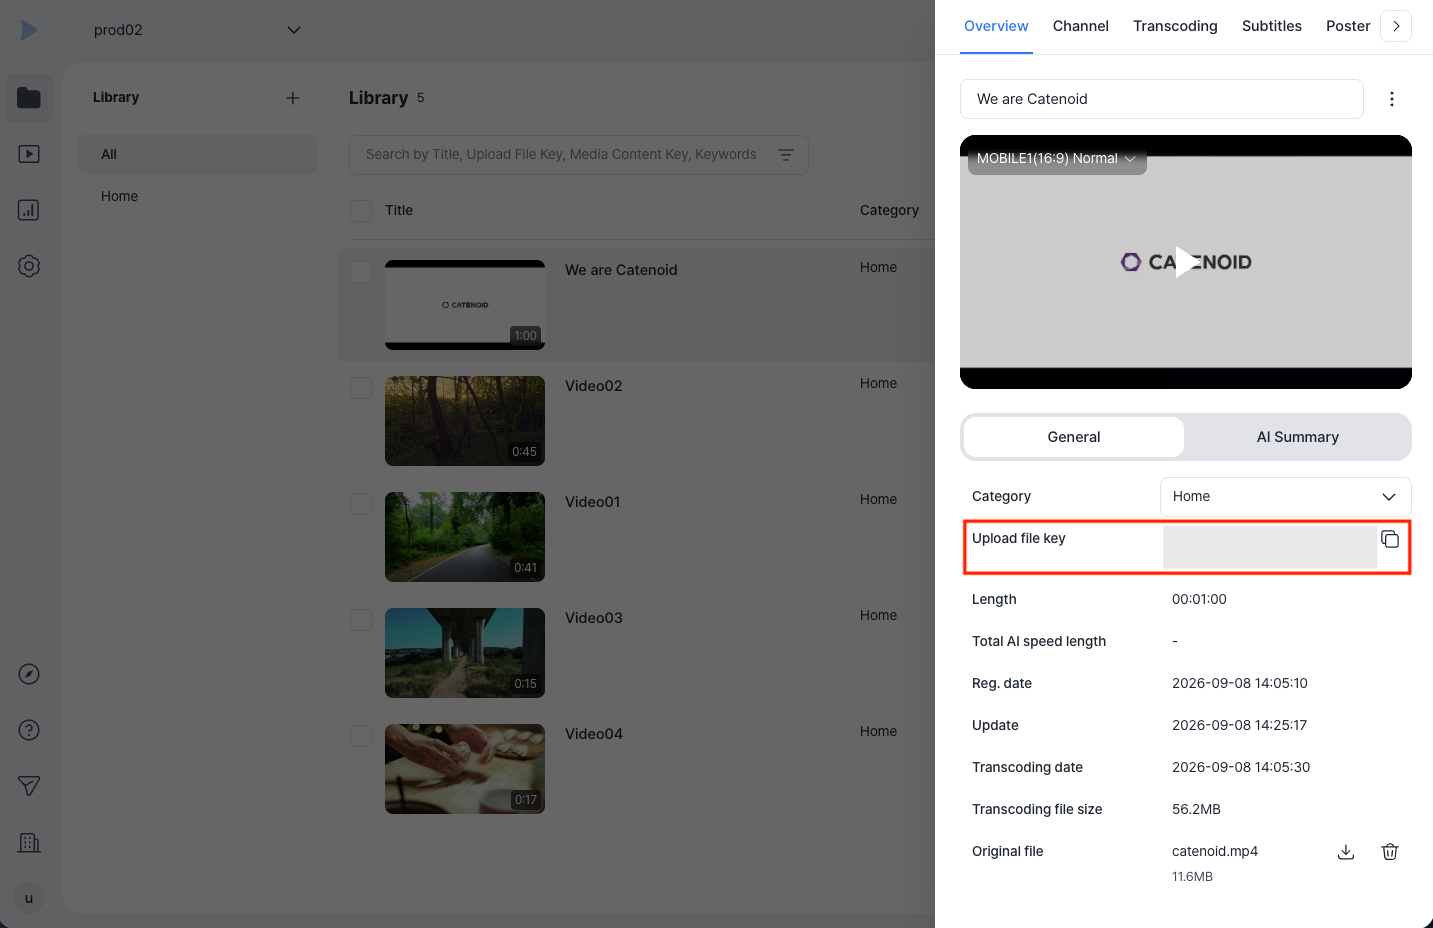
Task: Open the settings gear in sidebar
Action: click(29, 266)
